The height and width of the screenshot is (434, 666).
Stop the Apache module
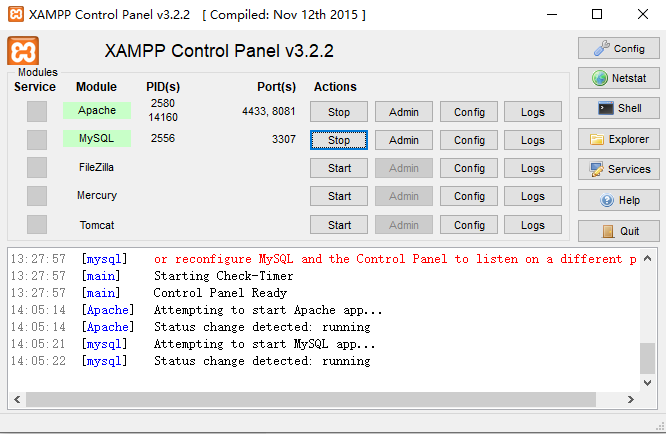pyautogui.click(x=339, y=112)
